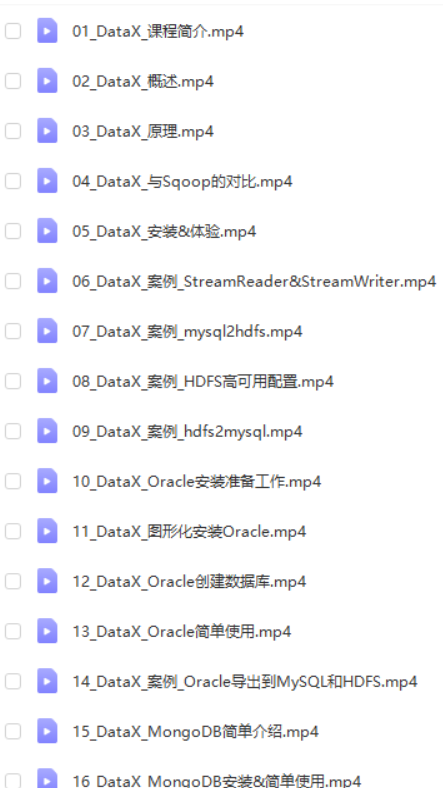Click the video file icon for 04_DataX_与Sqoop的对比.mp4
This screenshot has height=788, width=443.
click(x=47, y=181)
